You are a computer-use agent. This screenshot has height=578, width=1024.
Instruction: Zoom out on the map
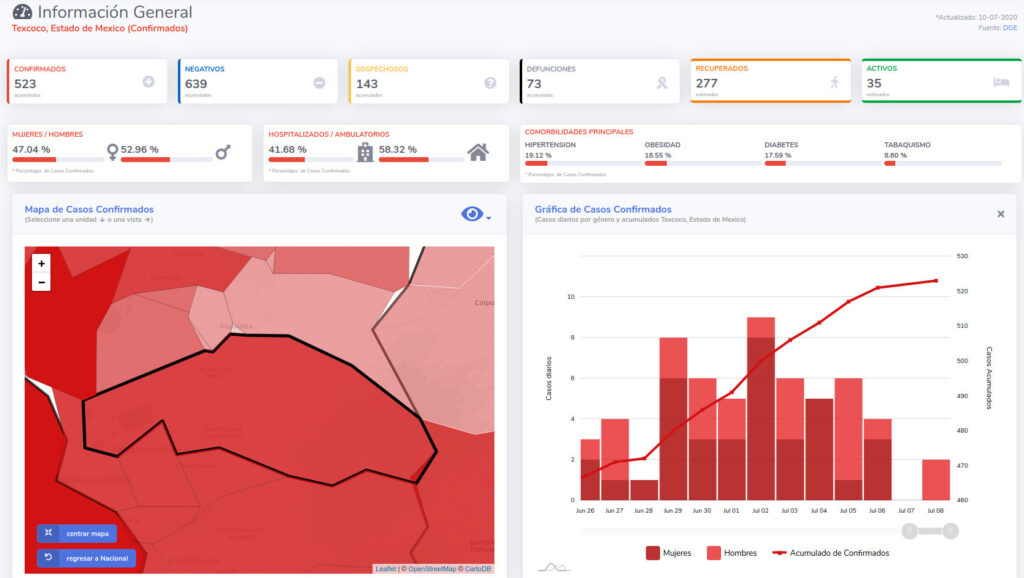[x=41, y=283]
